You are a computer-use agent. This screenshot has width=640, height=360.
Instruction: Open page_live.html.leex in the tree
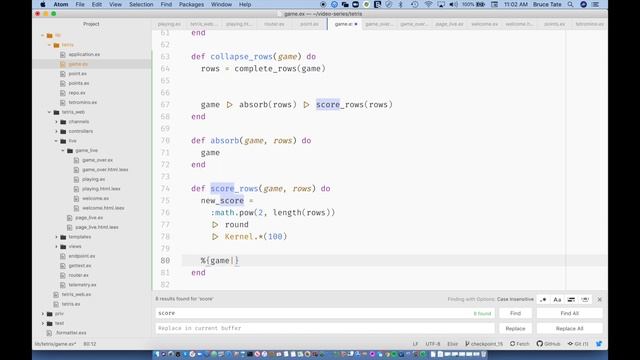pos(97,227)
